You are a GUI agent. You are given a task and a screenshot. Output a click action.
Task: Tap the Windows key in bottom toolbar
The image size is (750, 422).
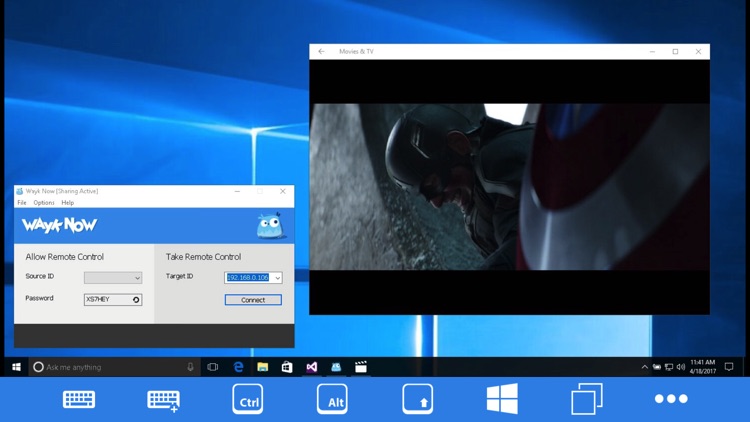tap(502, 399)
